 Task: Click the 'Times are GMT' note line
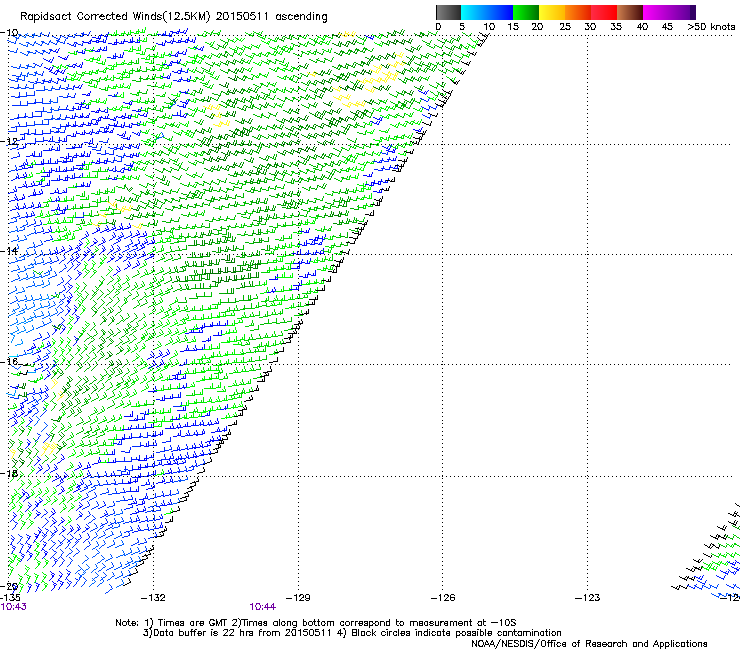point(316,623)
